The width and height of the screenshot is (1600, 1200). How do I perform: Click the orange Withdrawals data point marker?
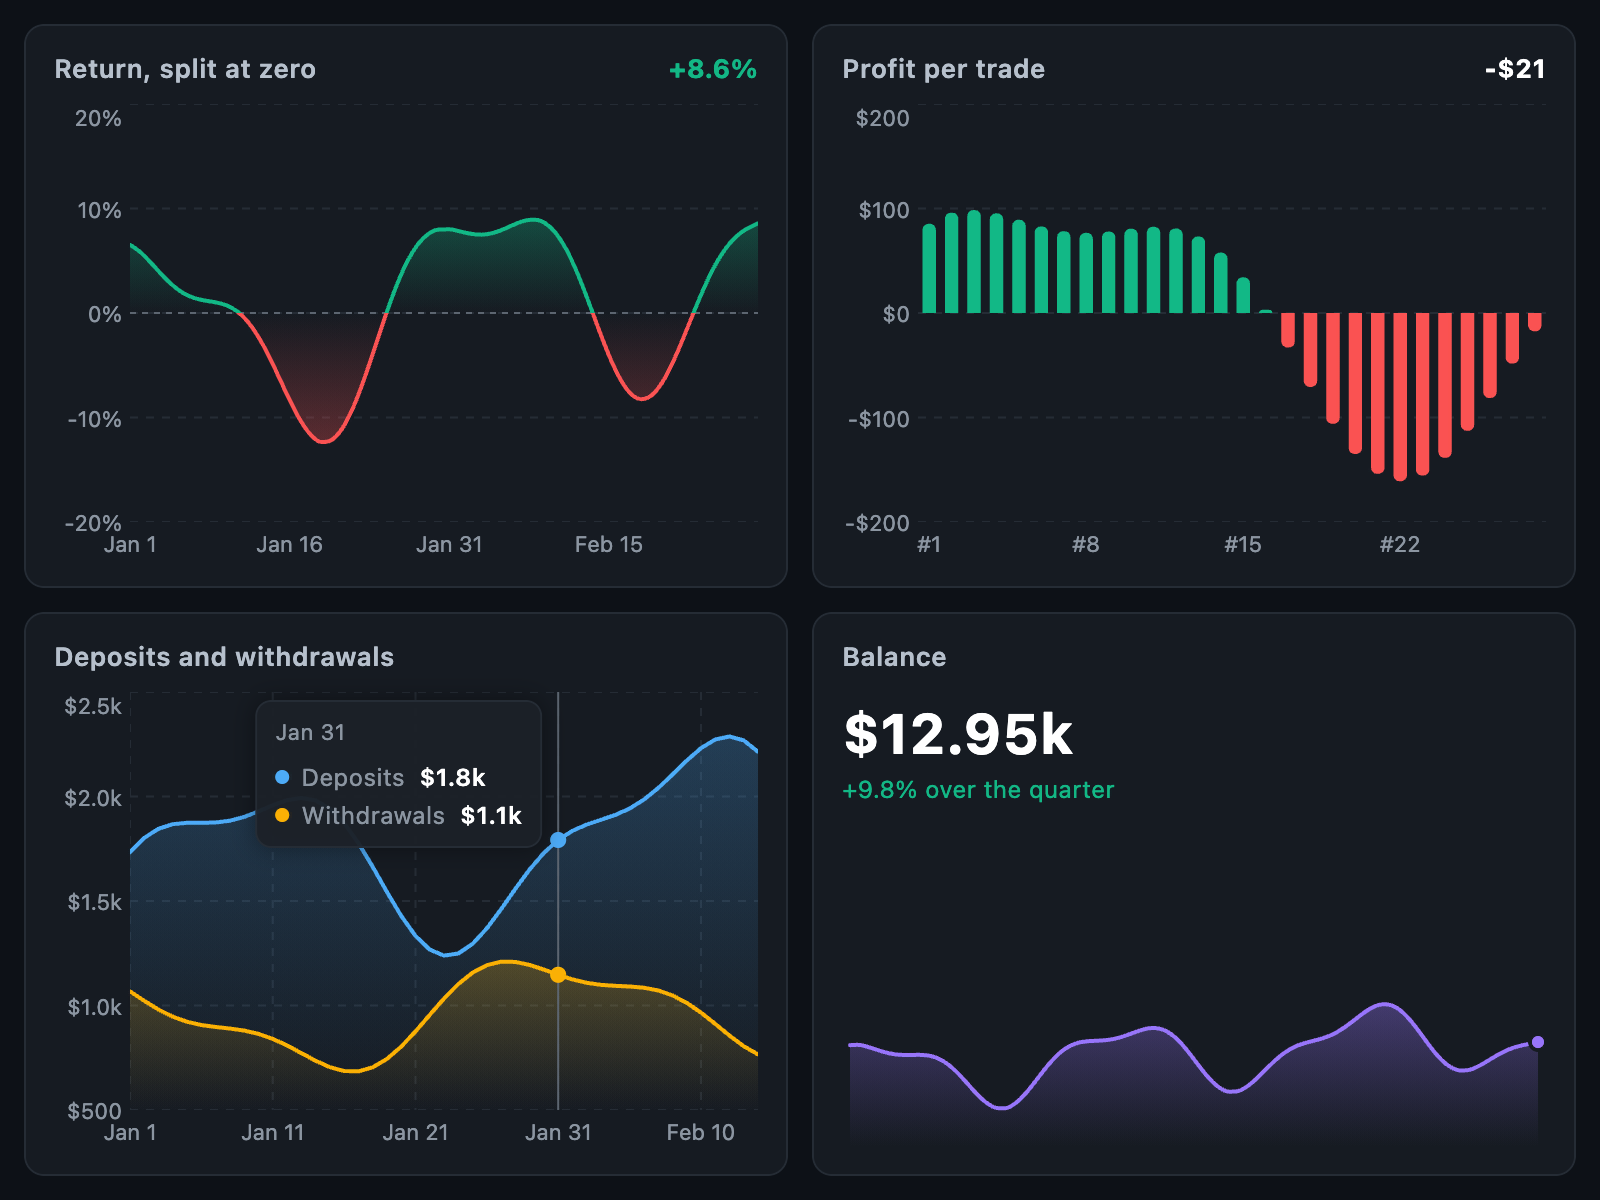pos(558,975)
